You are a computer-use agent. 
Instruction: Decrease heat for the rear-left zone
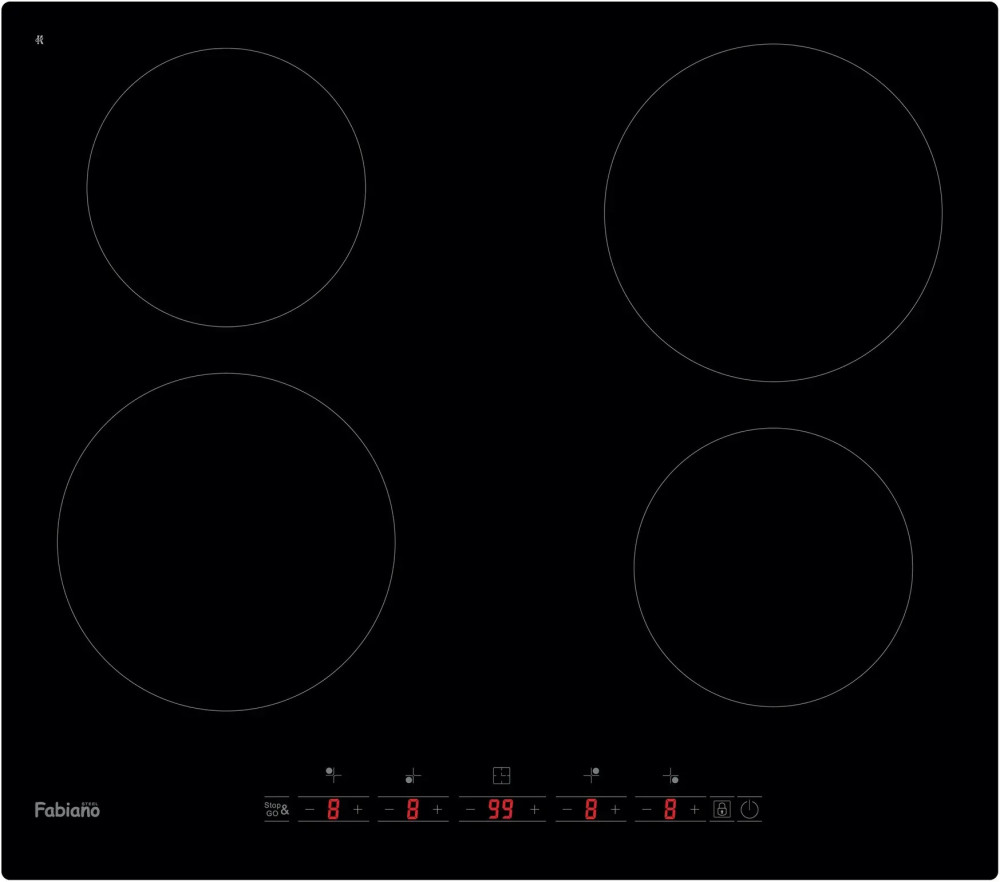[x=309, y=809]
